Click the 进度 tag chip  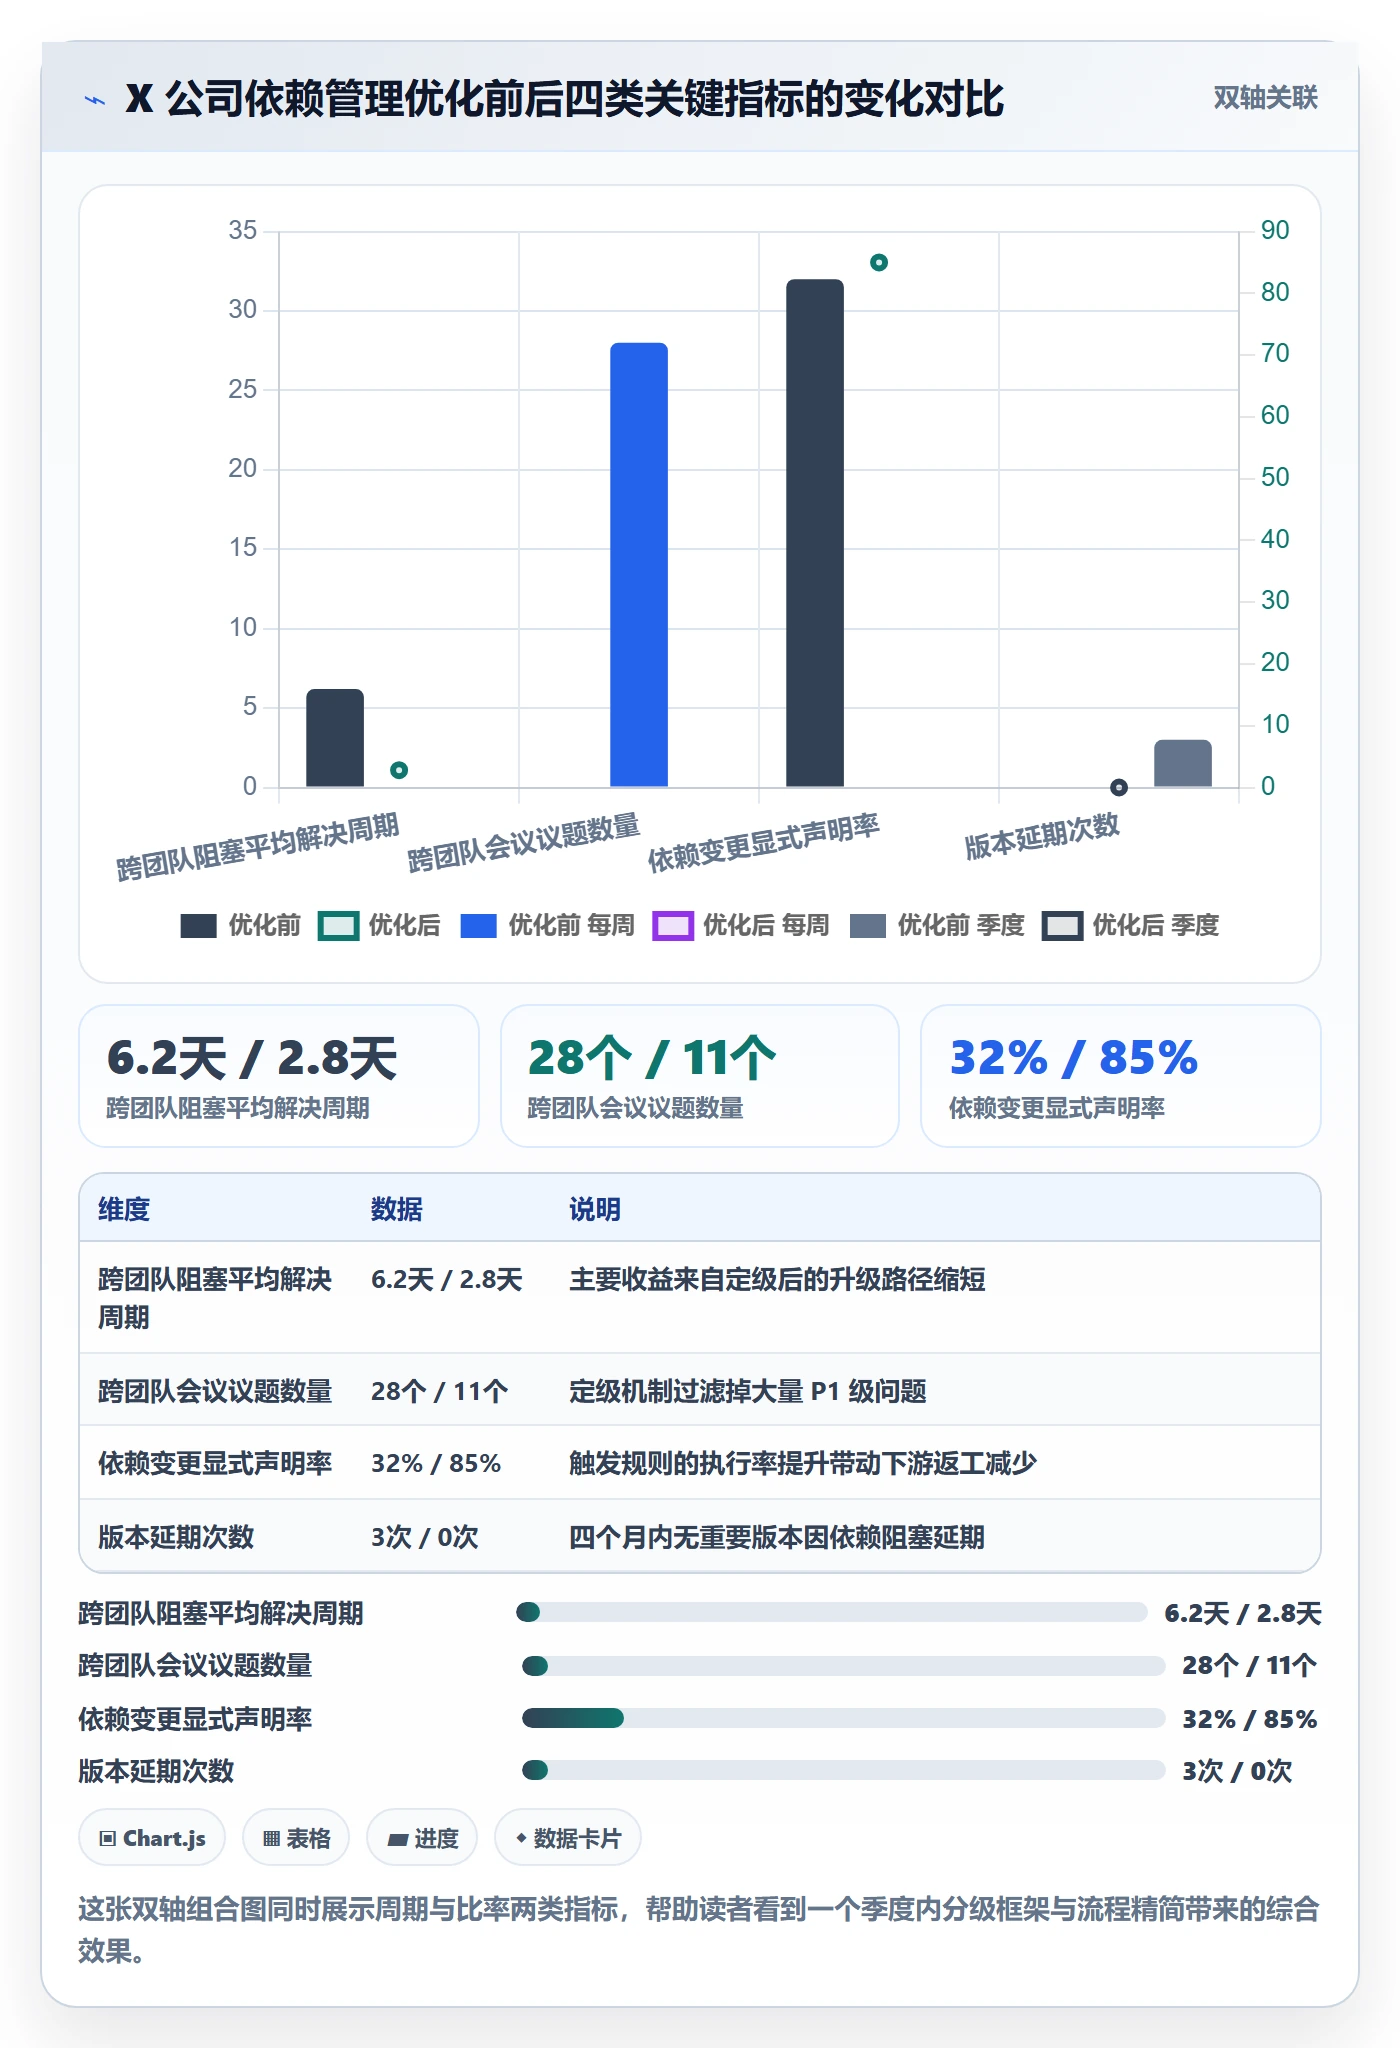[x=422, y=1838]
